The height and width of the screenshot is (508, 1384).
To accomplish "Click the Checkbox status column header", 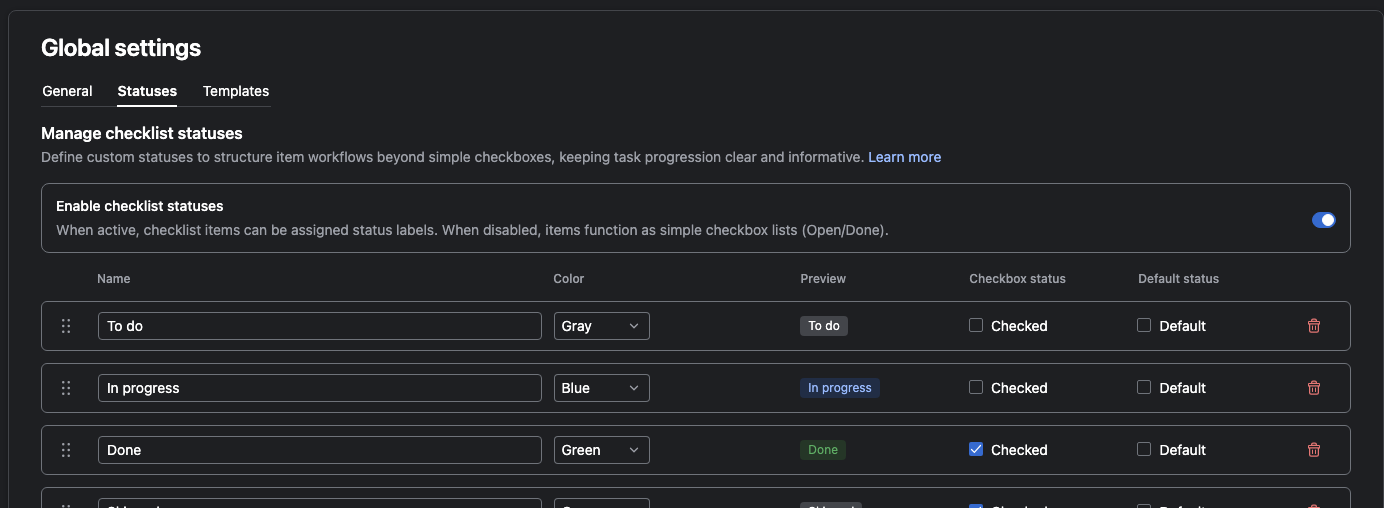I will click(1017, 279).
